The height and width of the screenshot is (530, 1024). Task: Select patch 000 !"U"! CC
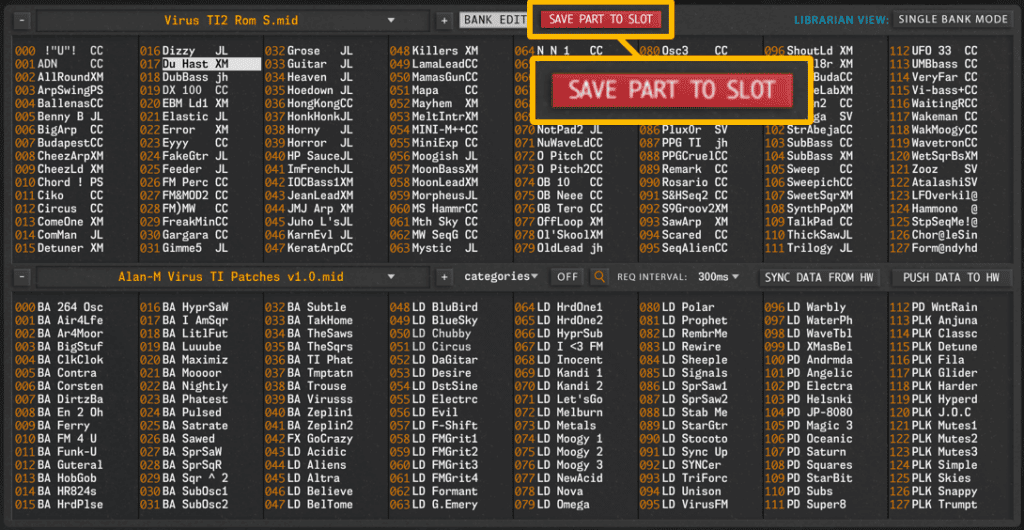59,50
